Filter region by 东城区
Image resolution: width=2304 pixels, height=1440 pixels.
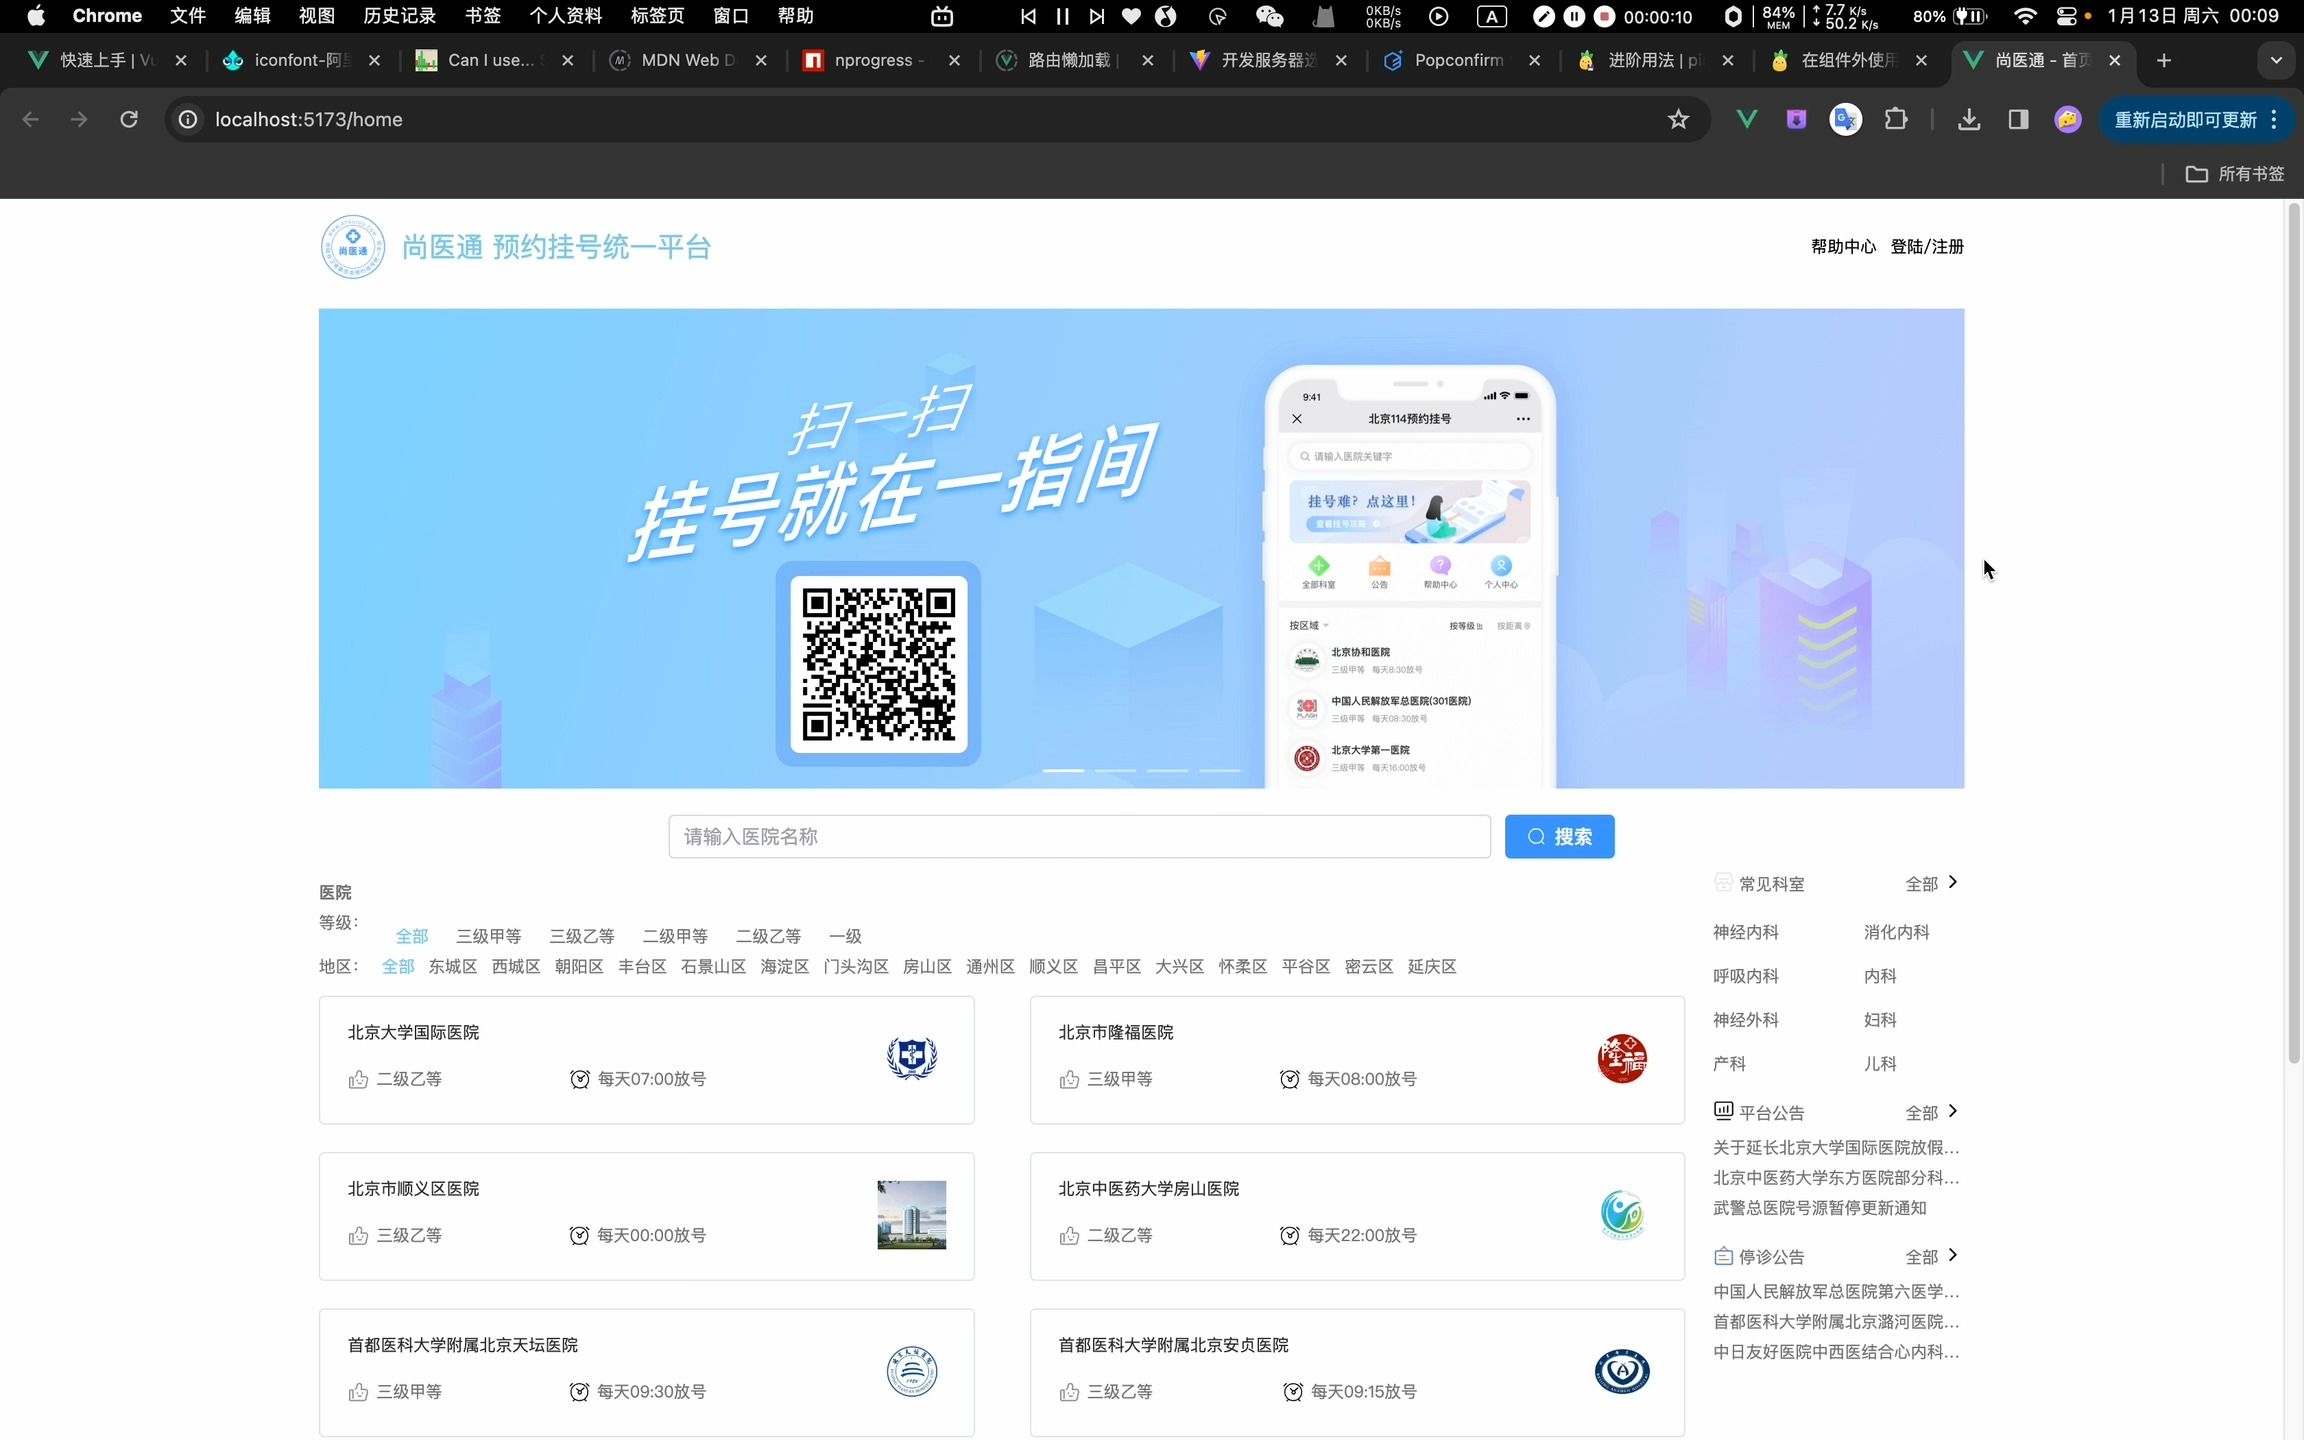453,966
